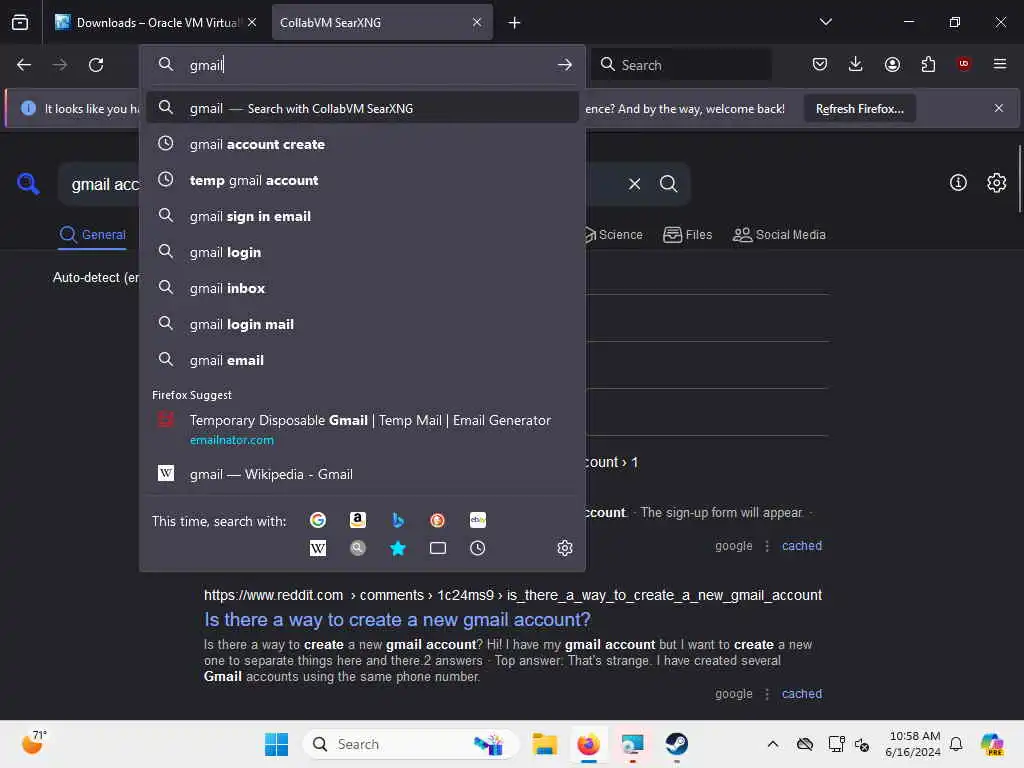Select the Files search category
The image size is (1024, 768).
pos(687,234)
